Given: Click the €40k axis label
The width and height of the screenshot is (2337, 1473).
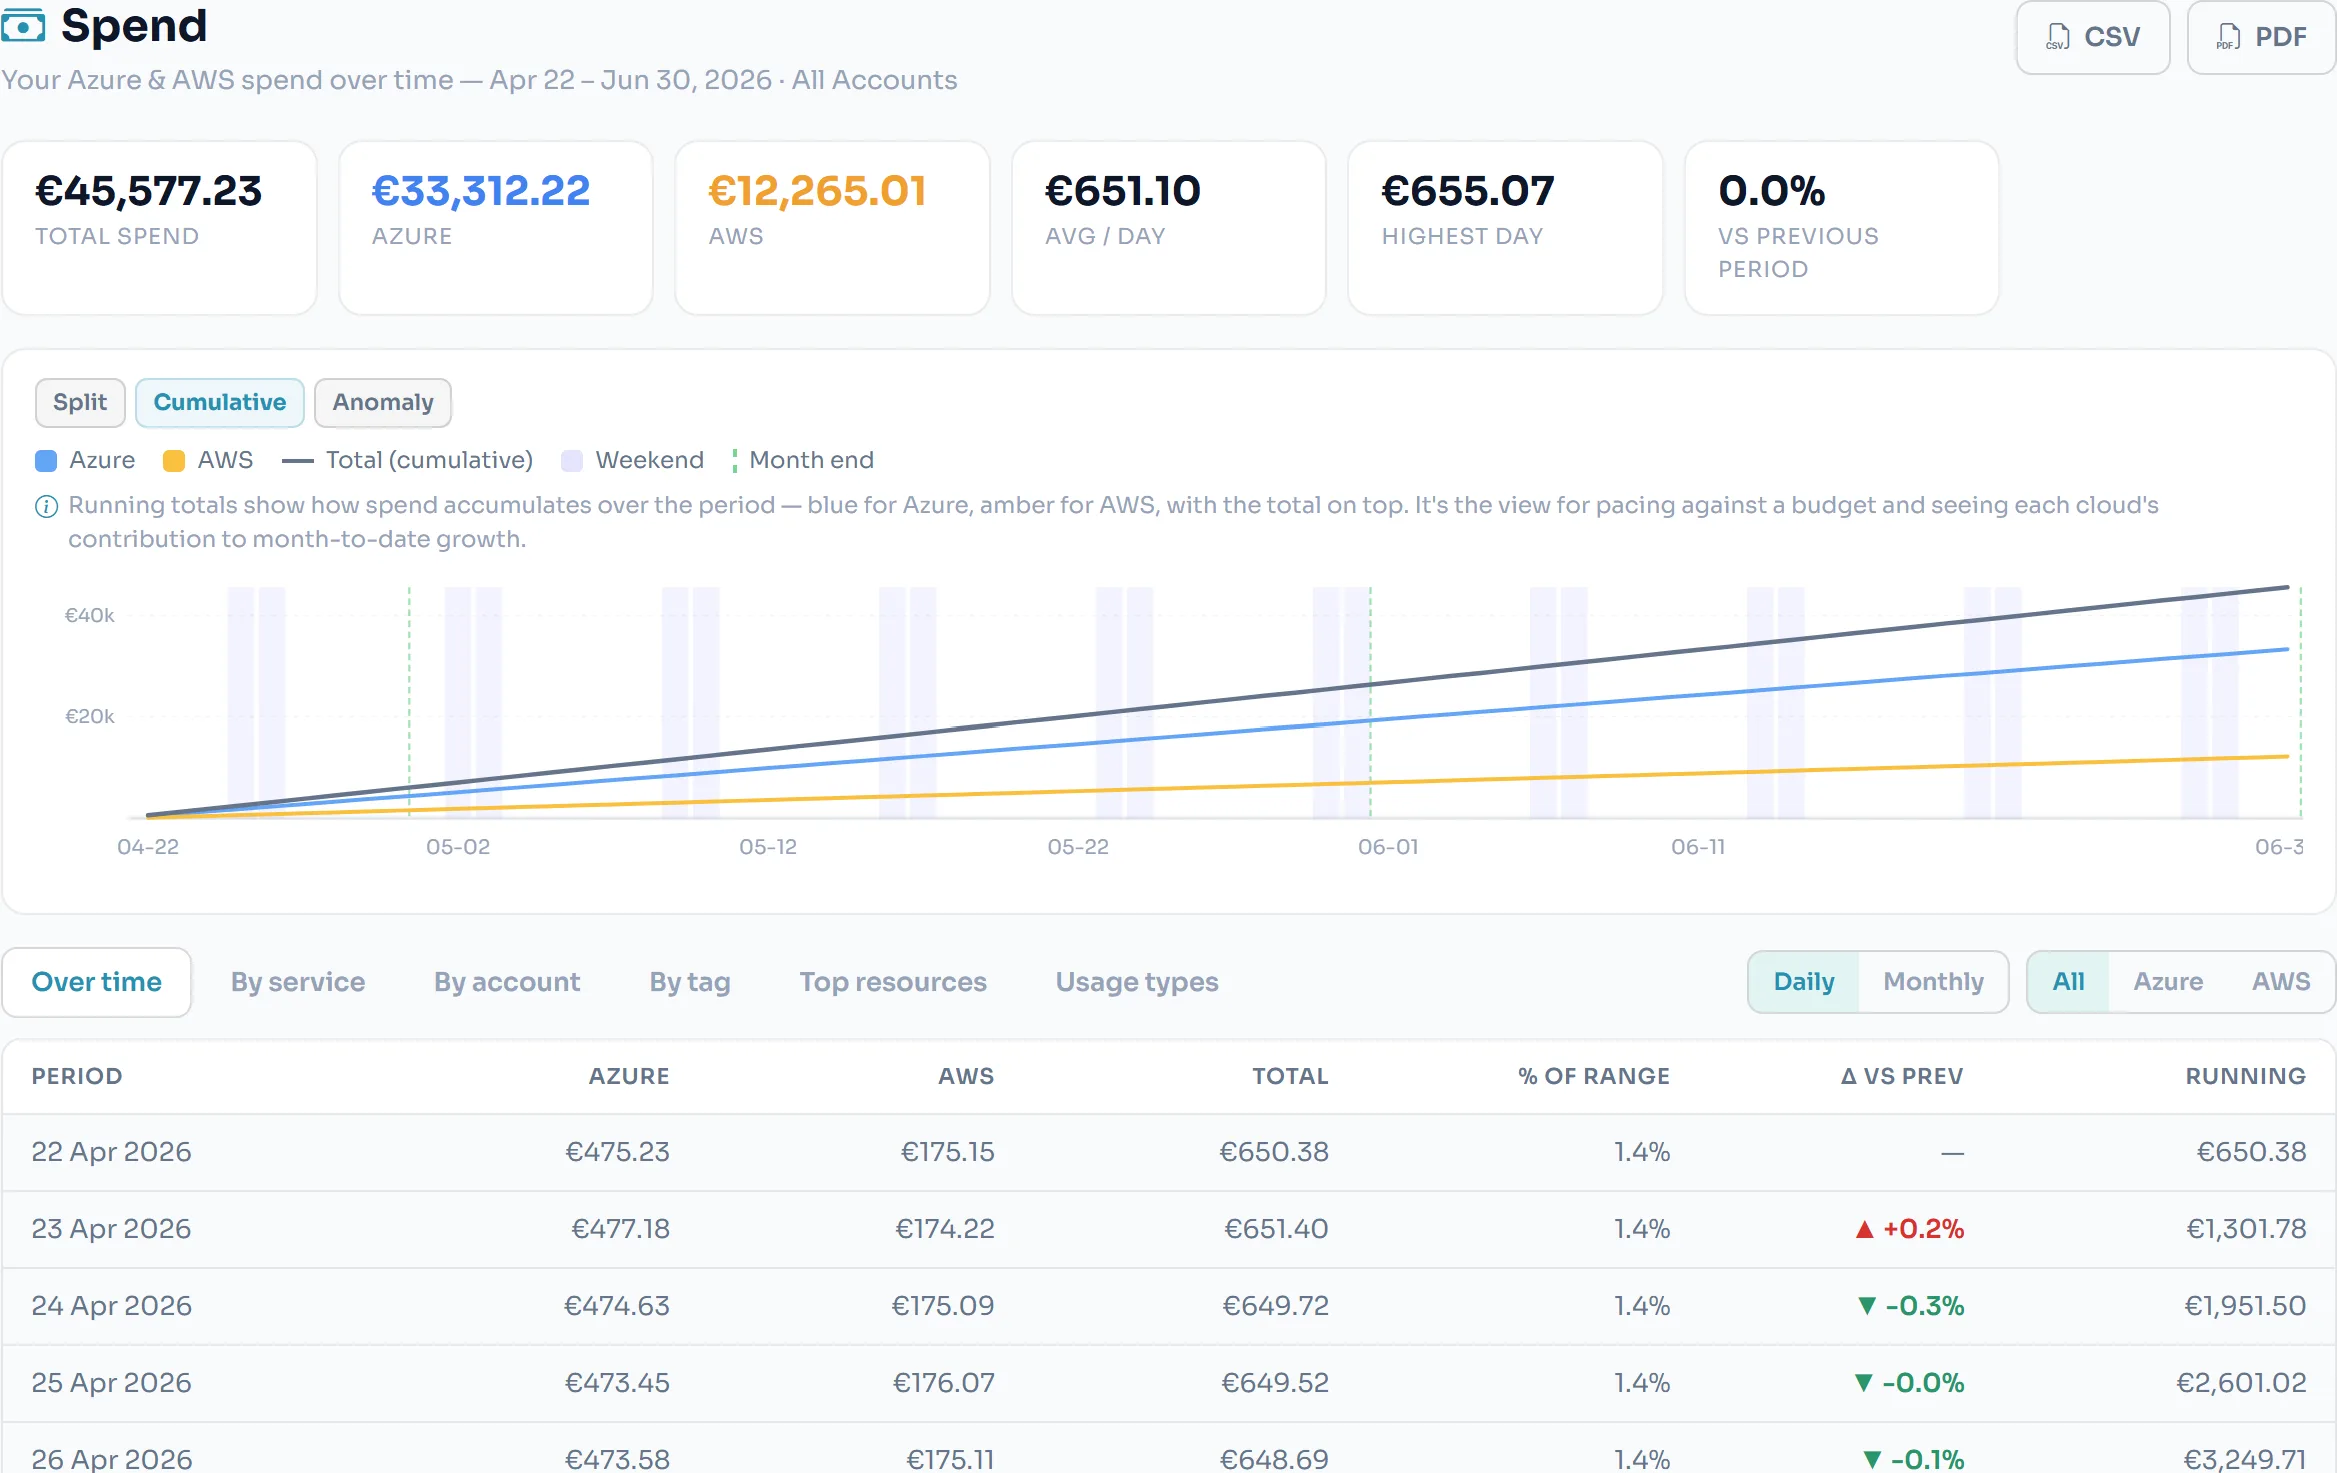Looking at the screenshot, I should 90,615.
